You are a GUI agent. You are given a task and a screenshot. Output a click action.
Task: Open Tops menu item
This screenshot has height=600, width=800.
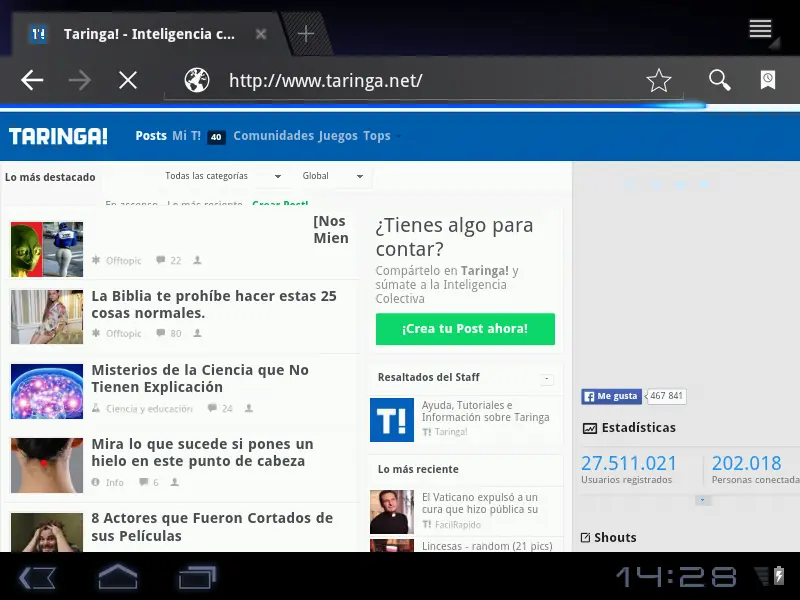(377, 136)
